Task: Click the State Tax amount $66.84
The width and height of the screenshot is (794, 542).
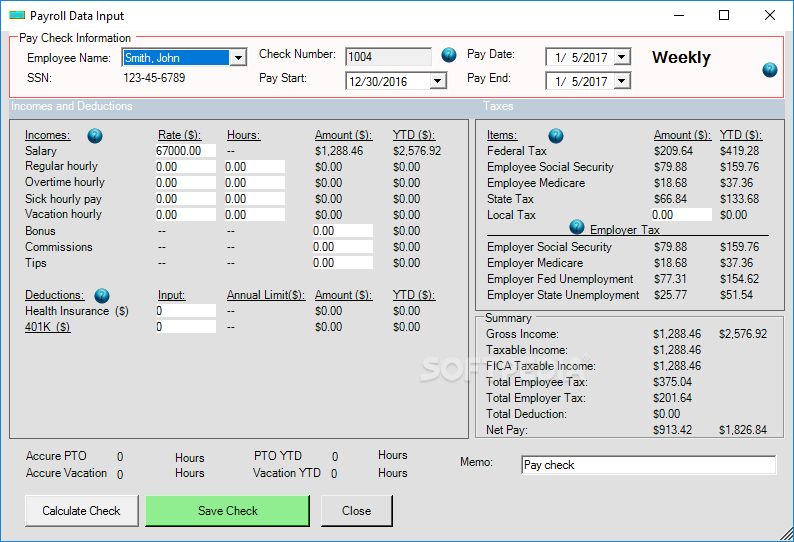Action: [x=670, y=199]
